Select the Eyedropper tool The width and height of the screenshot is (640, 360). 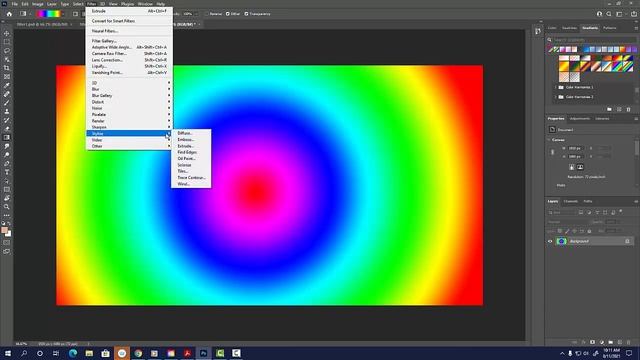tap(7, 85)
